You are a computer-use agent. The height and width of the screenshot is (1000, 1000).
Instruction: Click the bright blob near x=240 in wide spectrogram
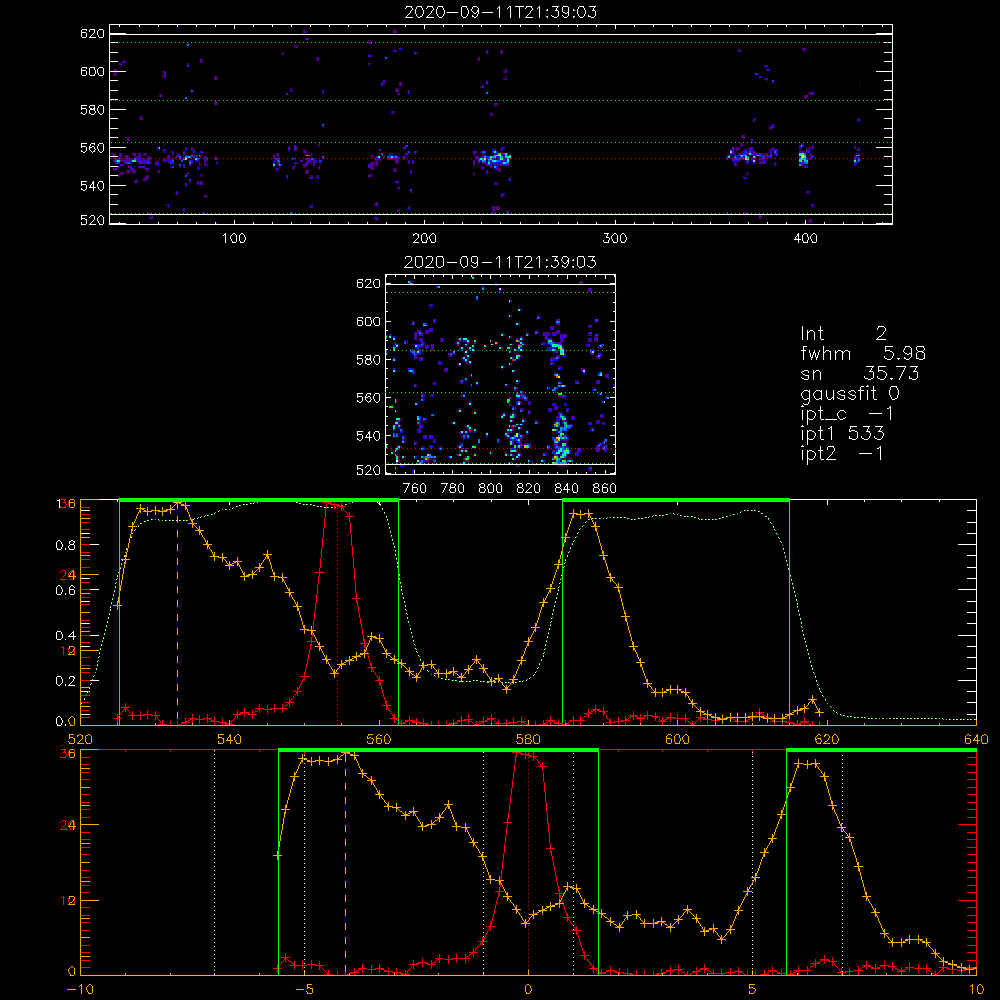[494, 158]
